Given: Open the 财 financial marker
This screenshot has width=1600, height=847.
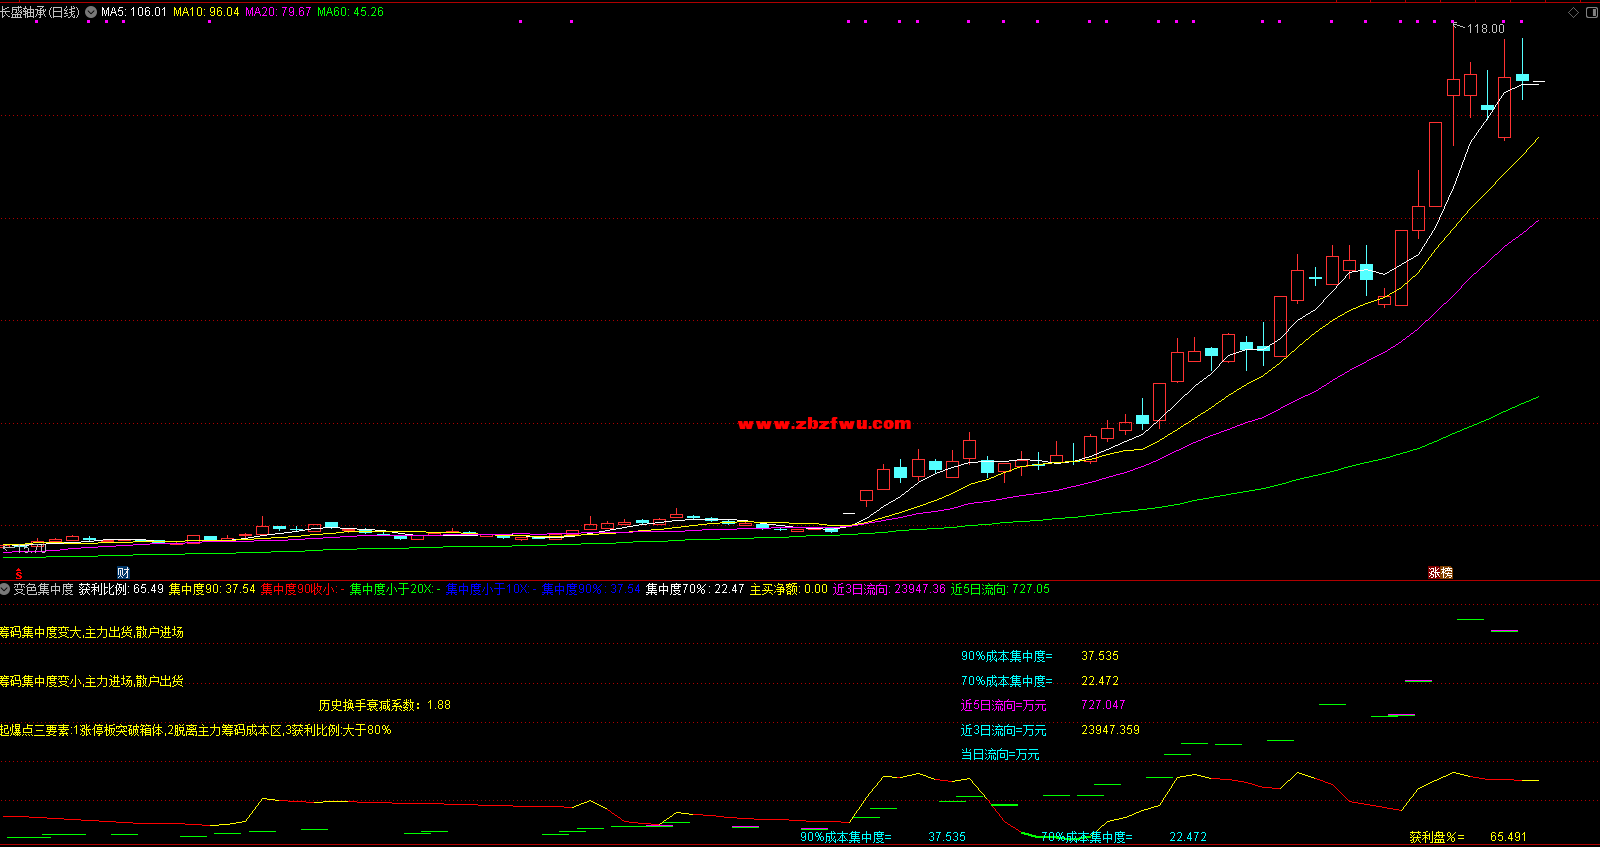Looking at the screenshot, I should [x=123, y=573].
